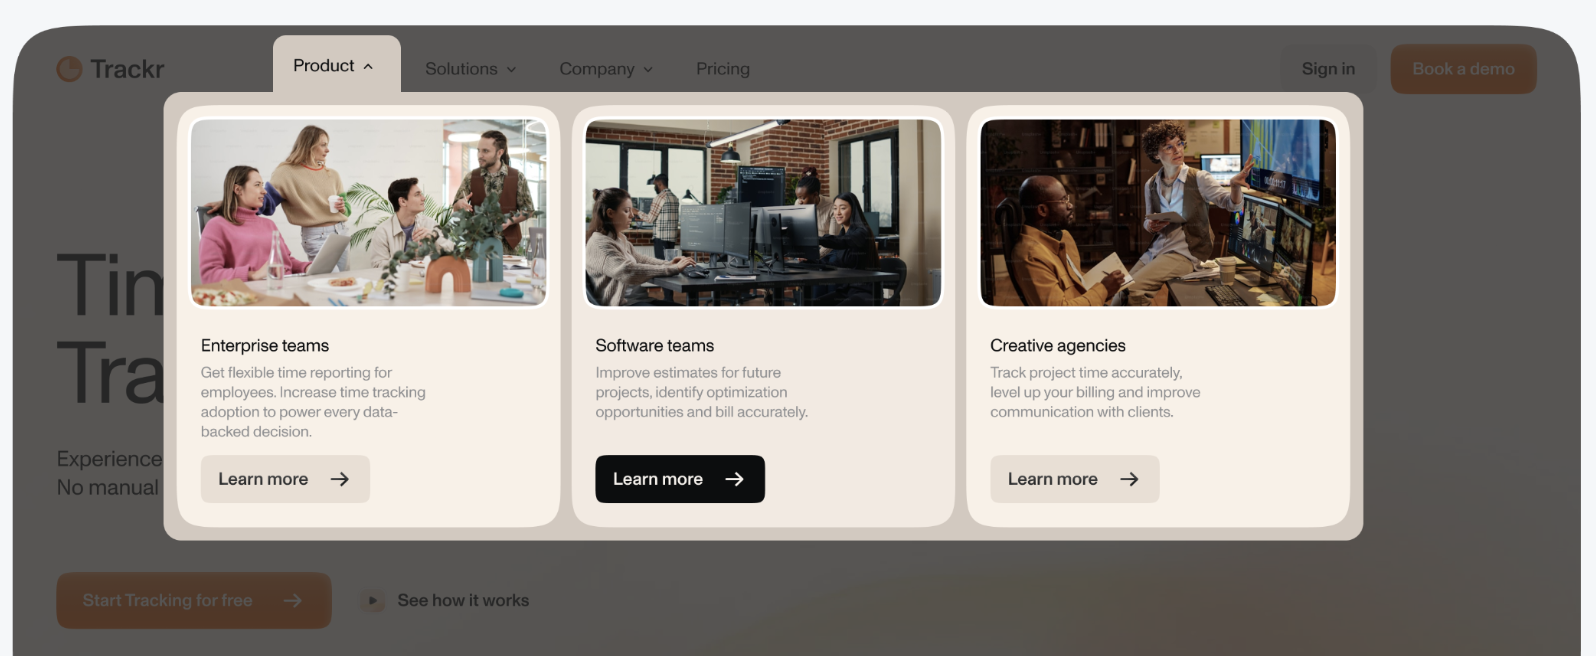Click the See how it works play icon

(373, 601)
